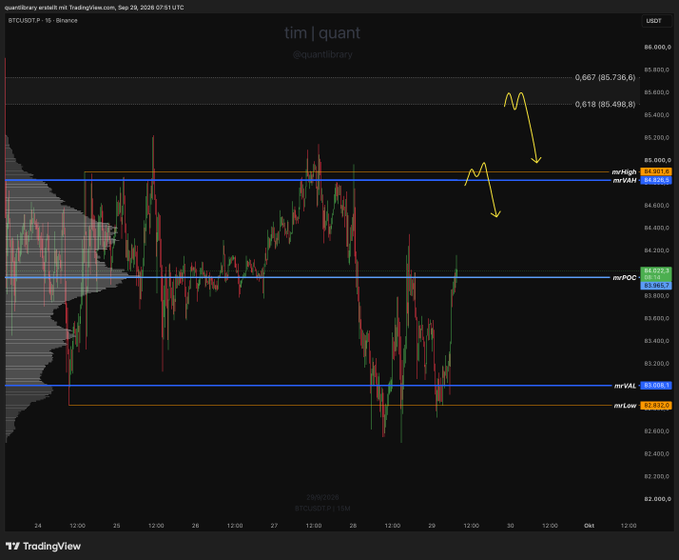
Task: Click the 85.800,0 price axis label
Action: pyautogui.click(x=657, y=69)
